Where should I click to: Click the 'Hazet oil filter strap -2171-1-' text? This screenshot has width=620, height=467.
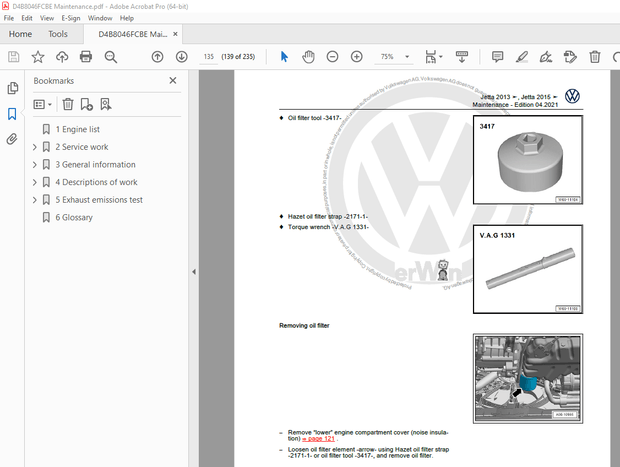pyautogui.click(x=328, y=216)
